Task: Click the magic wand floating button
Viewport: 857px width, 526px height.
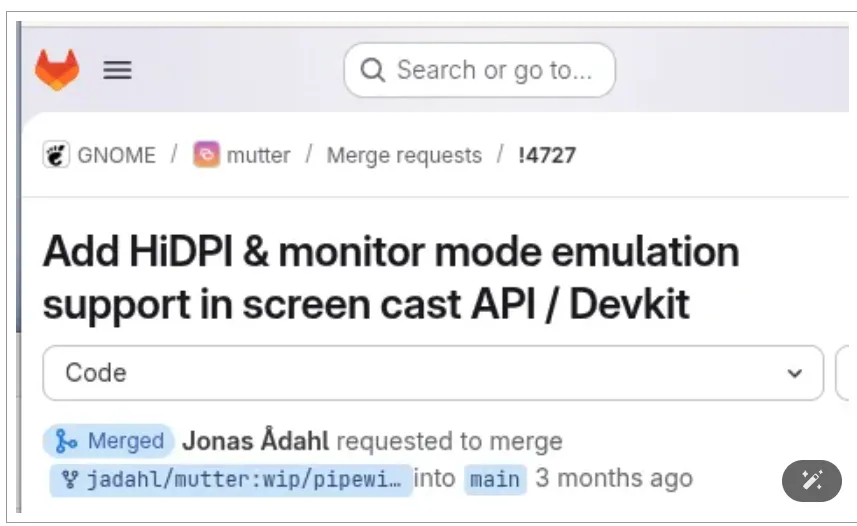Action: 812,480
